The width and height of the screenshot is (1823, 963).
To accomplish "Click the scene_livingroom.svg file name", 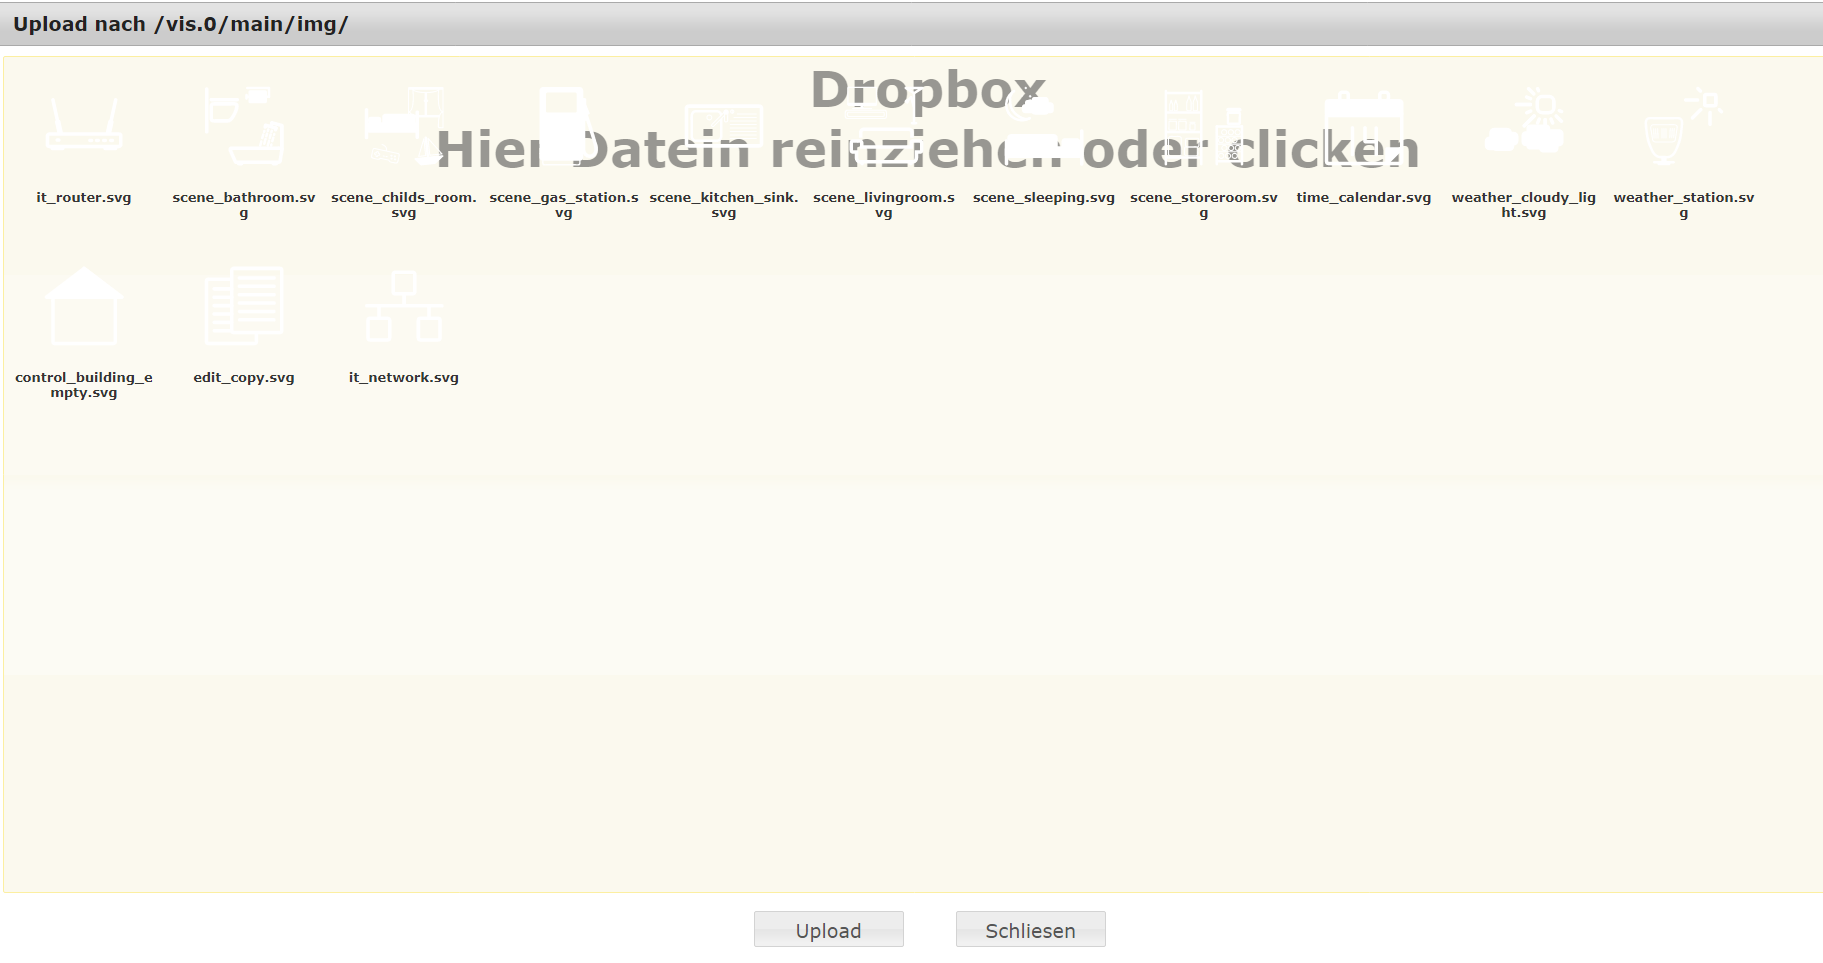I will point(884,205).
